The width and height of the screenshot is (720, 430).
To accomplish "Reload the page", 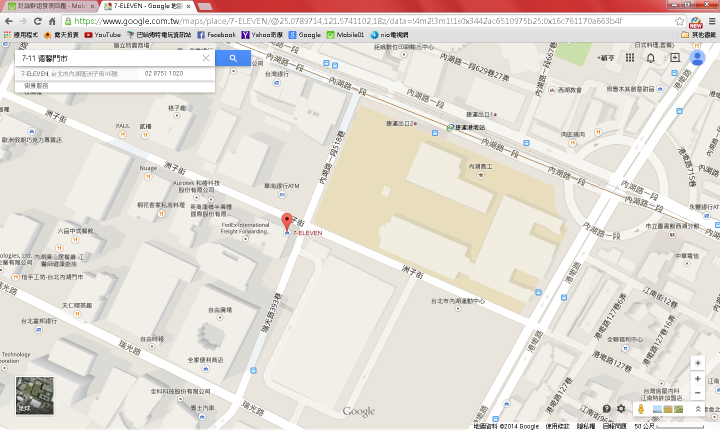I will pos(38,21).
